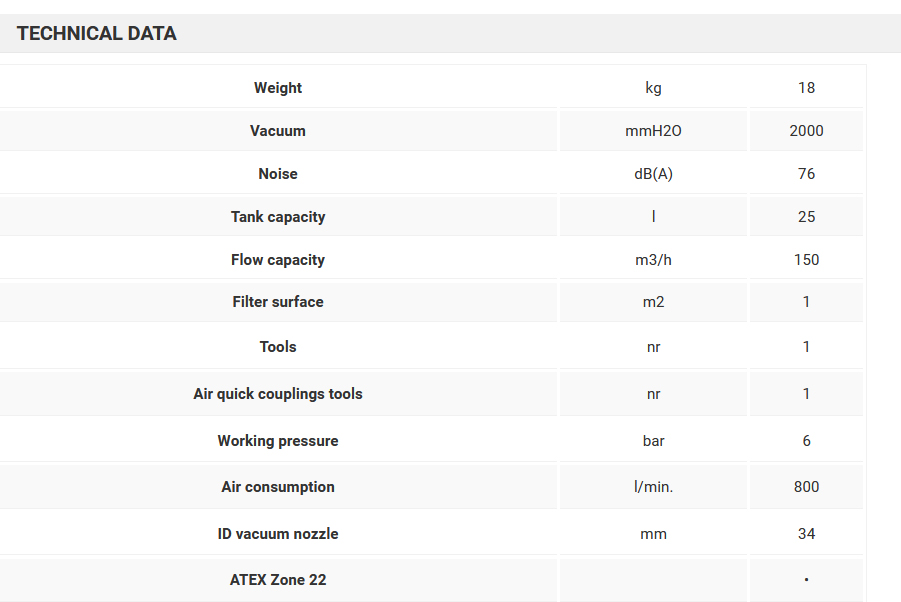
Task: Click the Working pressure label
Action: (278, 441)
